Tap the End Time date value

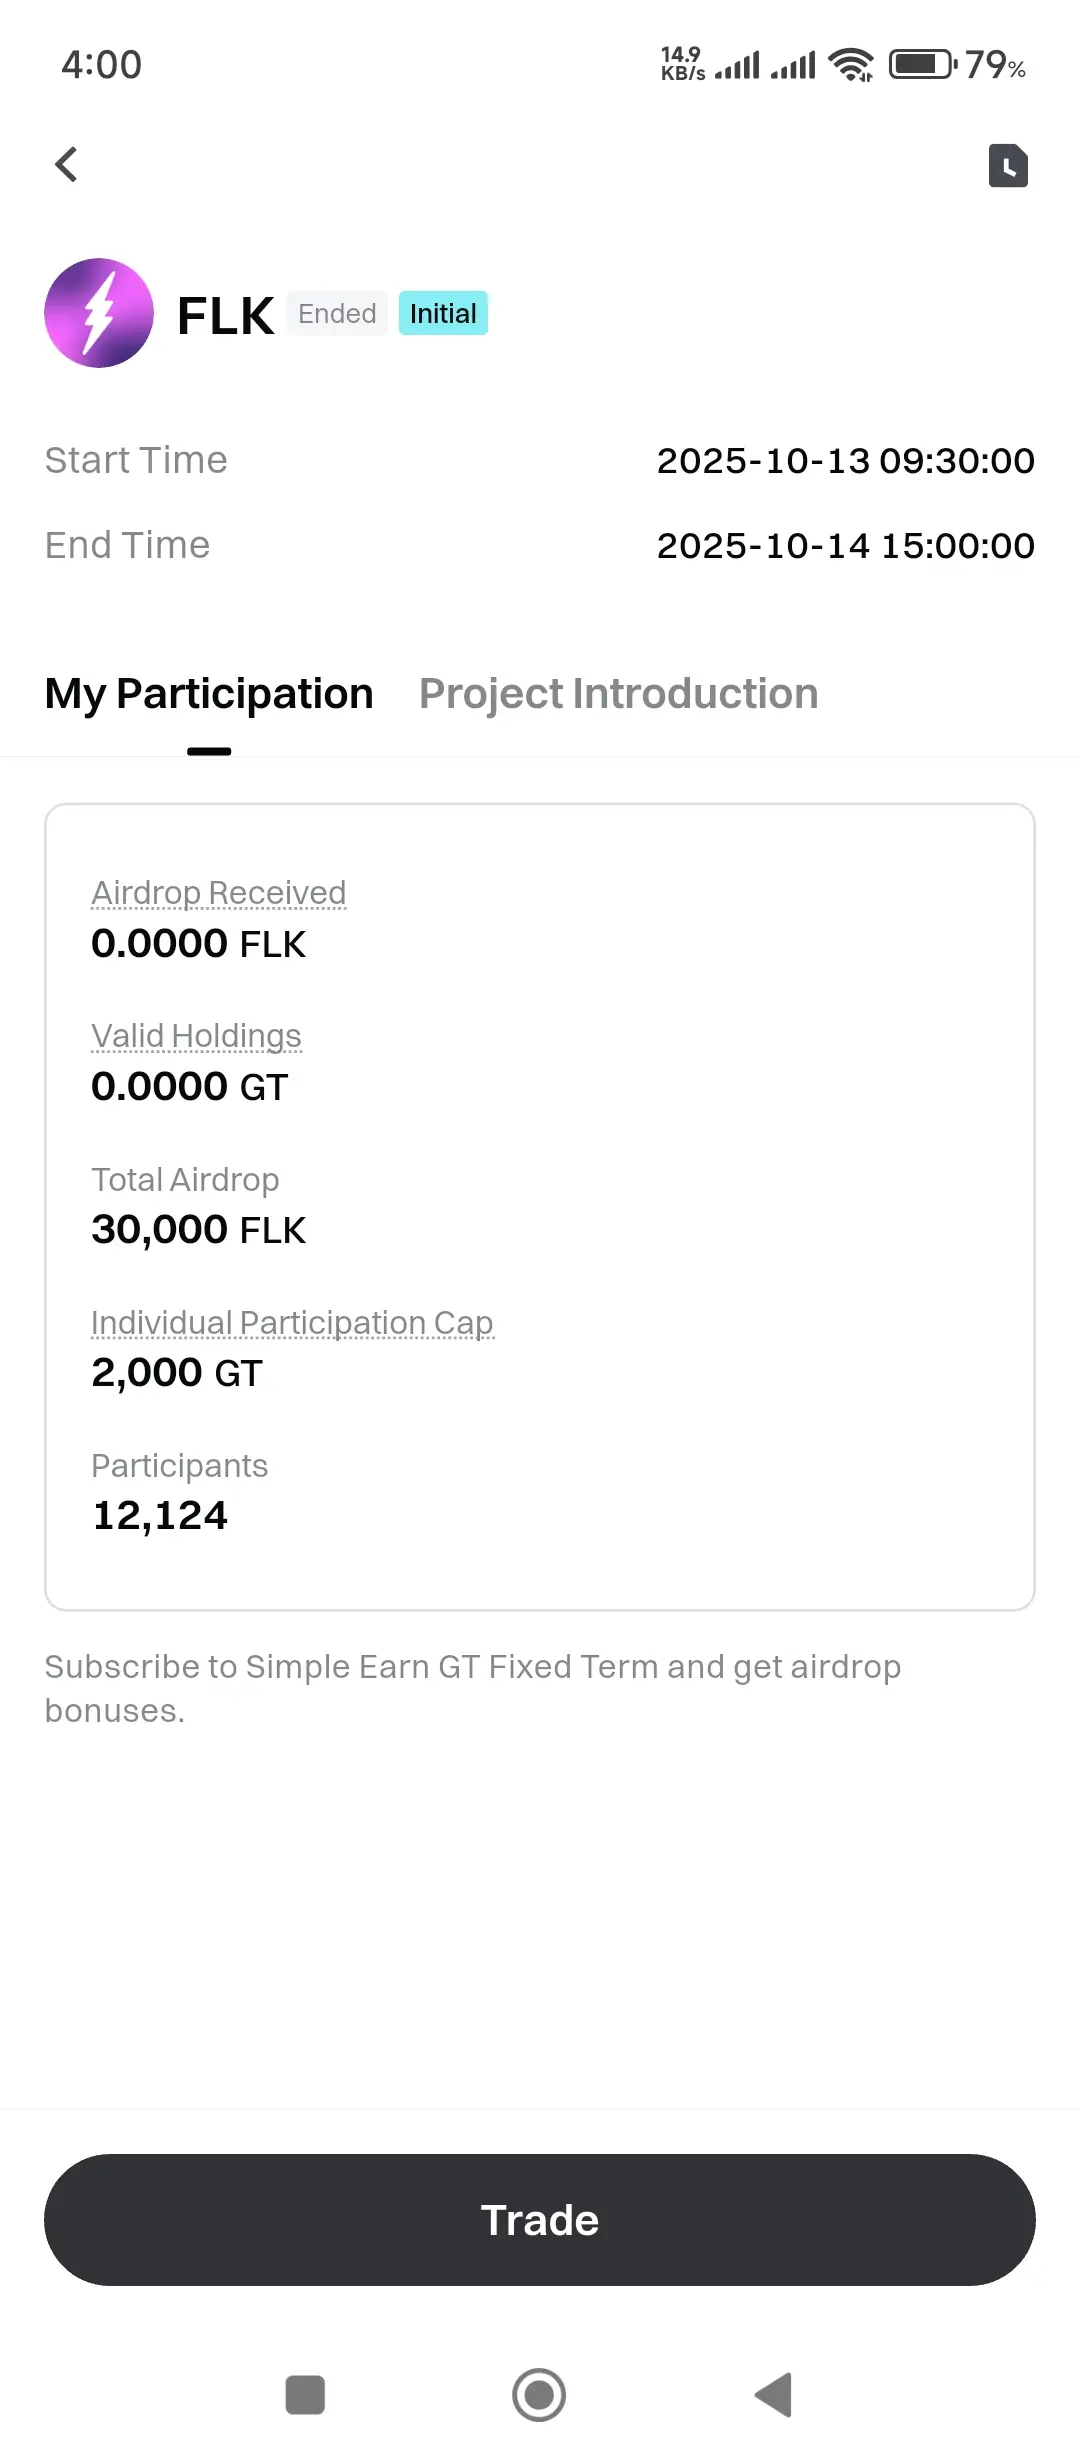pos(845,546)
